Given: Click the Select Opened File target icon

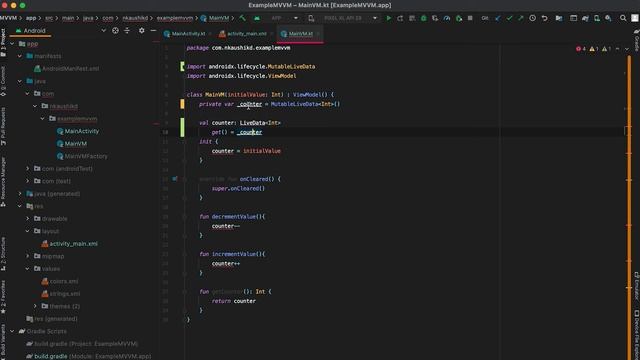Looking at the screenshot, I should 115,31.
